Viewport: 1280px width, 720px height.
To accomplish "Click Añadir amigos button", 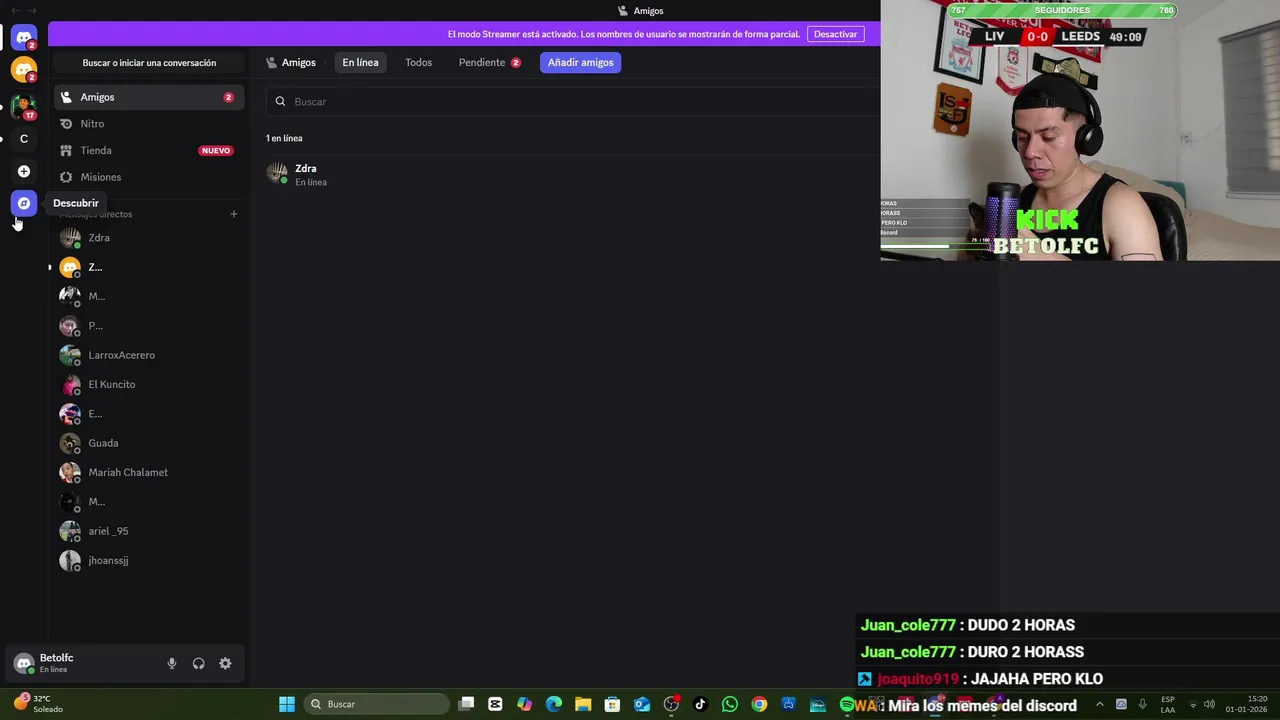I will (x=580, y=62).
